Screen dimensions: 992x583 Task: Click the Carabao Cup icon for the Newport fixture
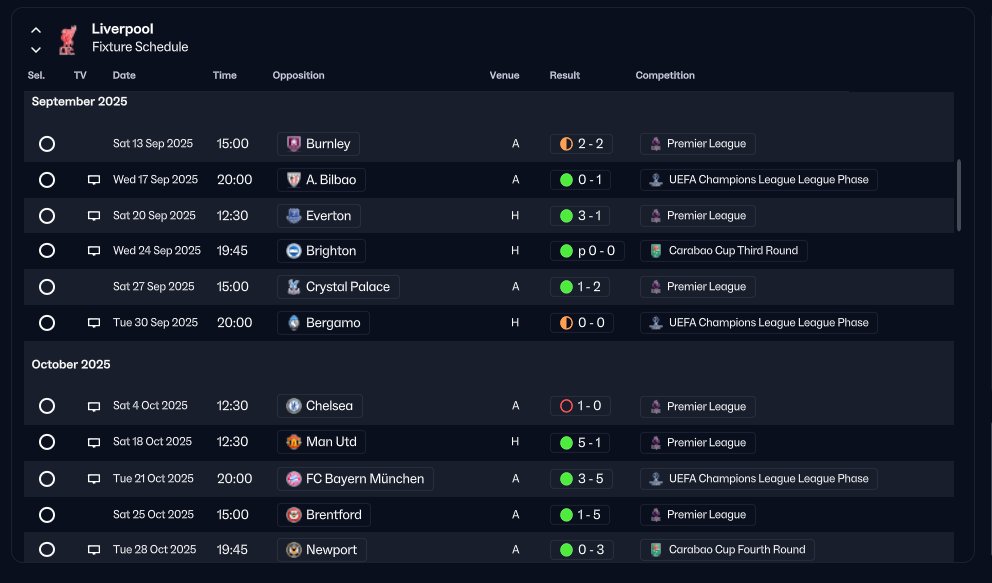pos(656,549)
